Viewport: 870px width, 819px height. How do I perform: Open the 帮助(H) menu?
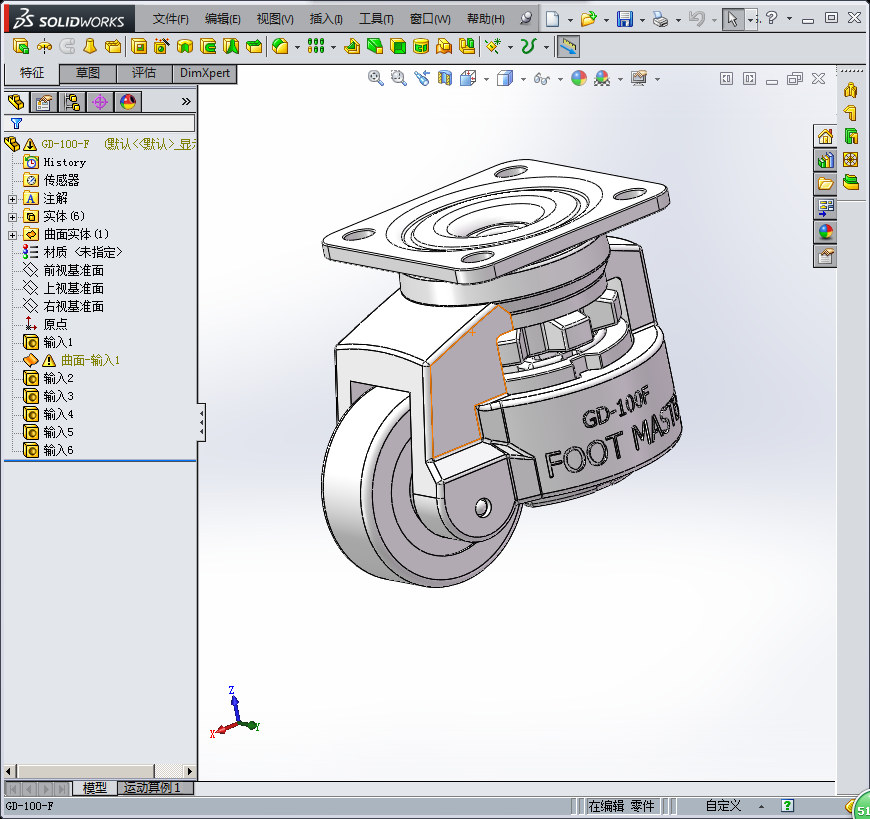[x=485, y=19]
